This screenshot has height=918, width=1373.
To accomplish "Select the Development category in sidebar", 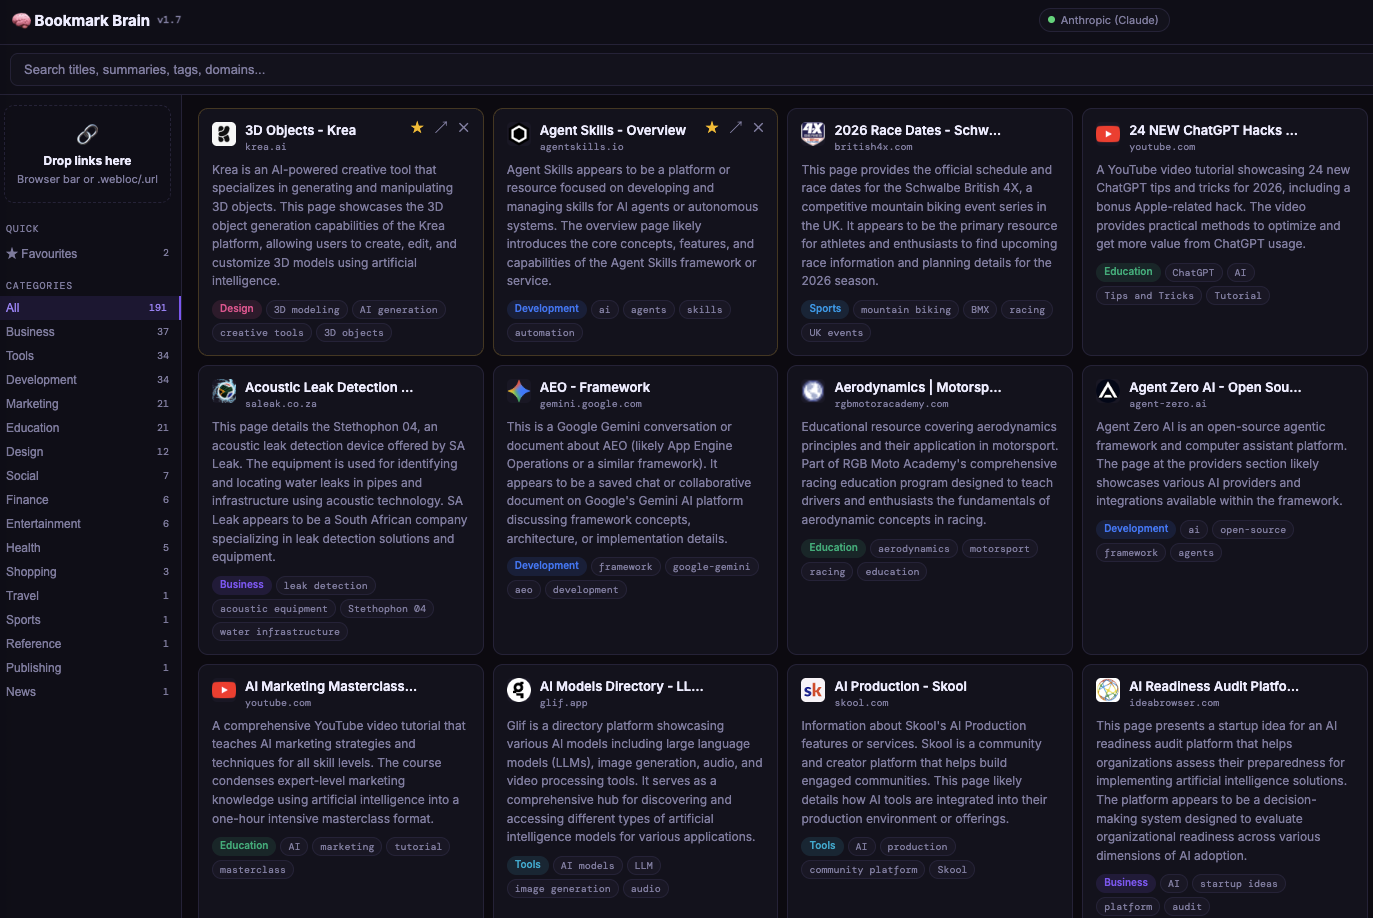I will point(41,379).
